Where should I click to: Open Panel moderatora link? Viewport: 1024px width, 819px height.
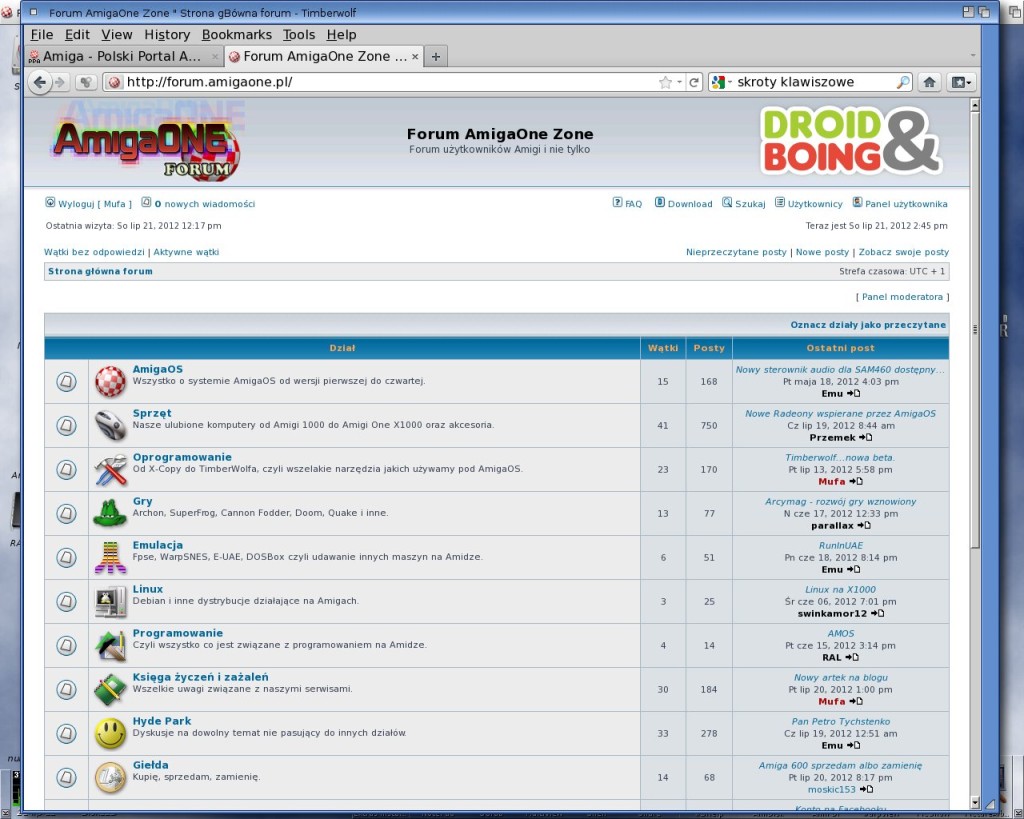pos(903,297)
